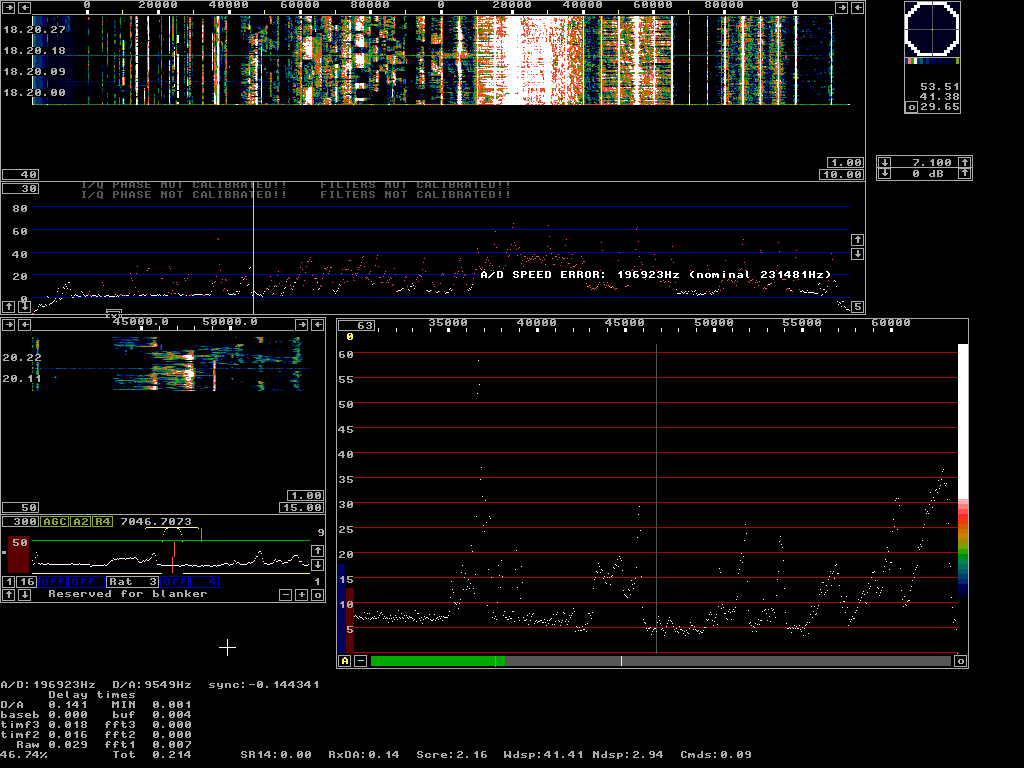This screenshot has height=768, width=1024.
Task: Click the '15.00' box in high-resolution waterfall
Action: (x=302, y=508)
